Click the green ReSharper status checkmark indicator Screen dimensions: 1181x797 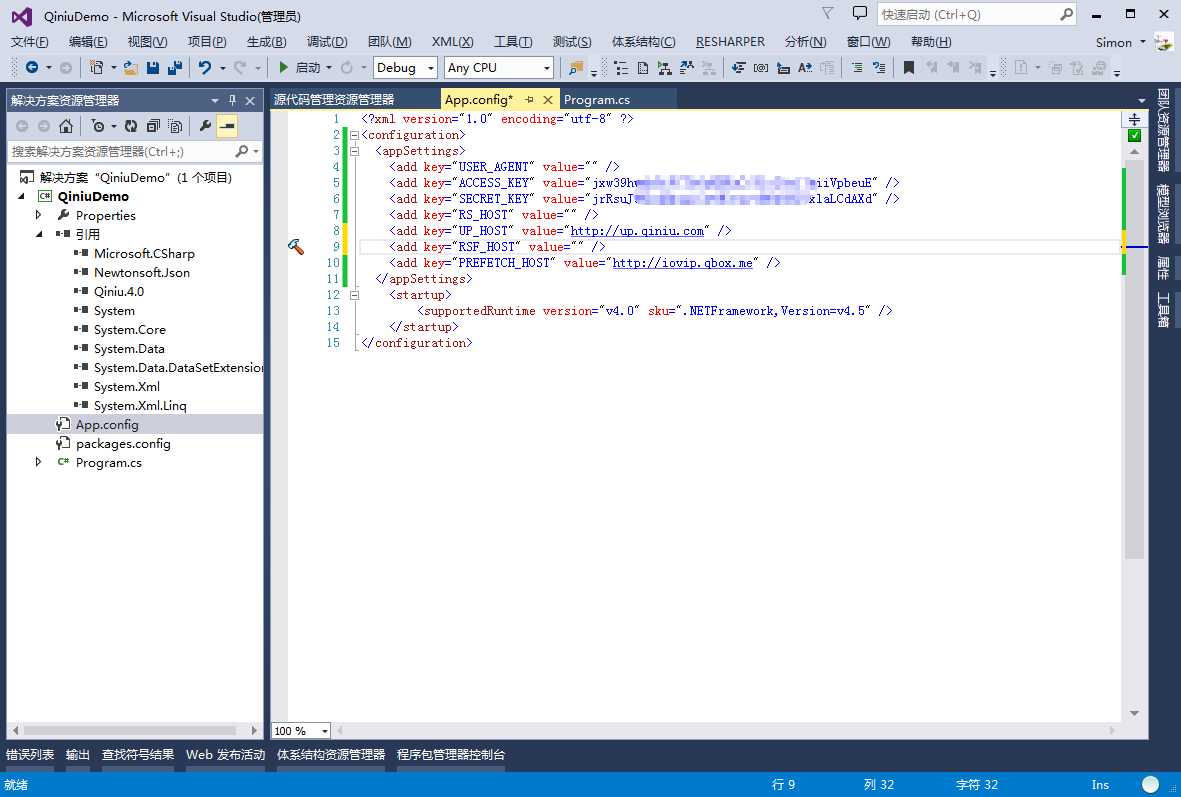coord(1134,136)
